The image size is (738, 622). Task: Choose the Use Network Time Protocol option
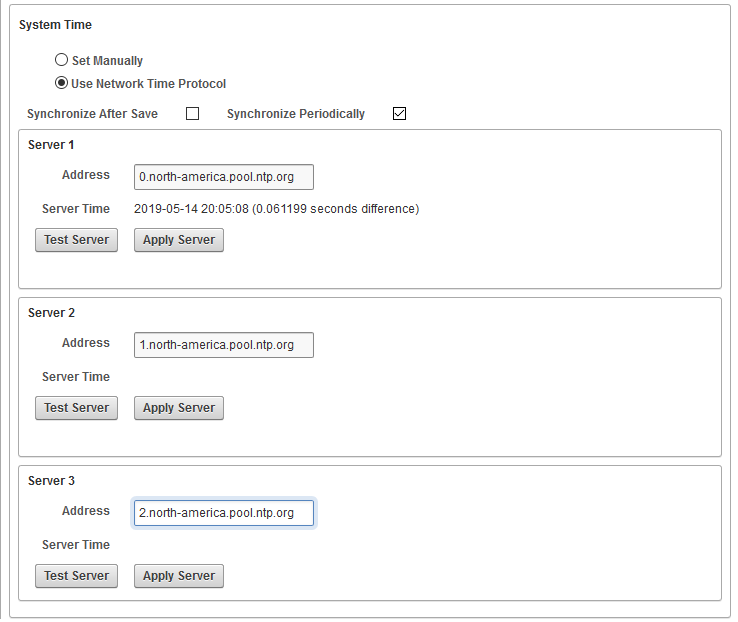[x=62, y=83]
